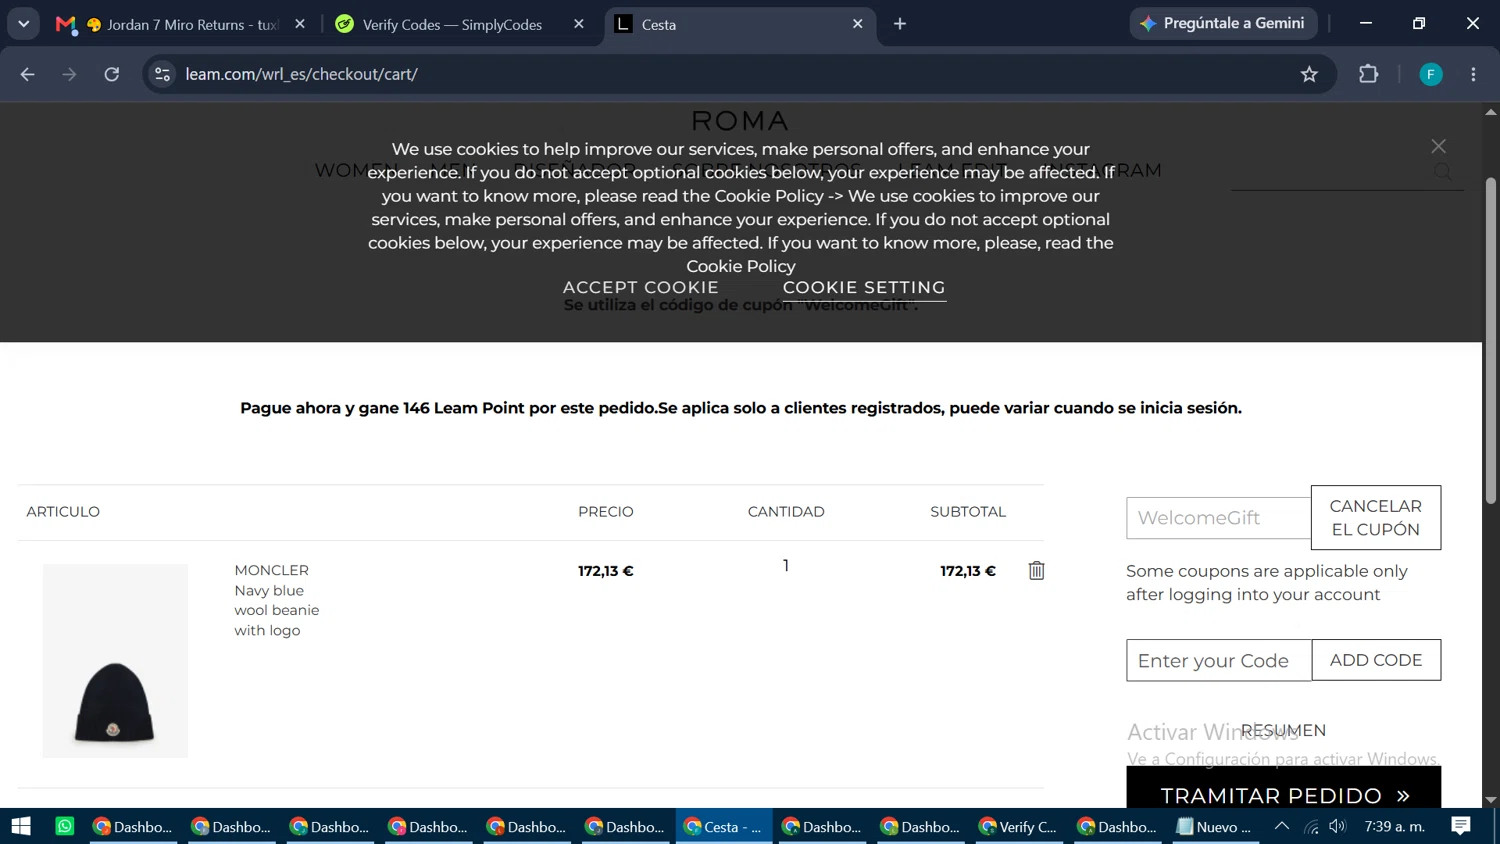
Task: Expand the tab search dropdown
Action: (23, 24)
